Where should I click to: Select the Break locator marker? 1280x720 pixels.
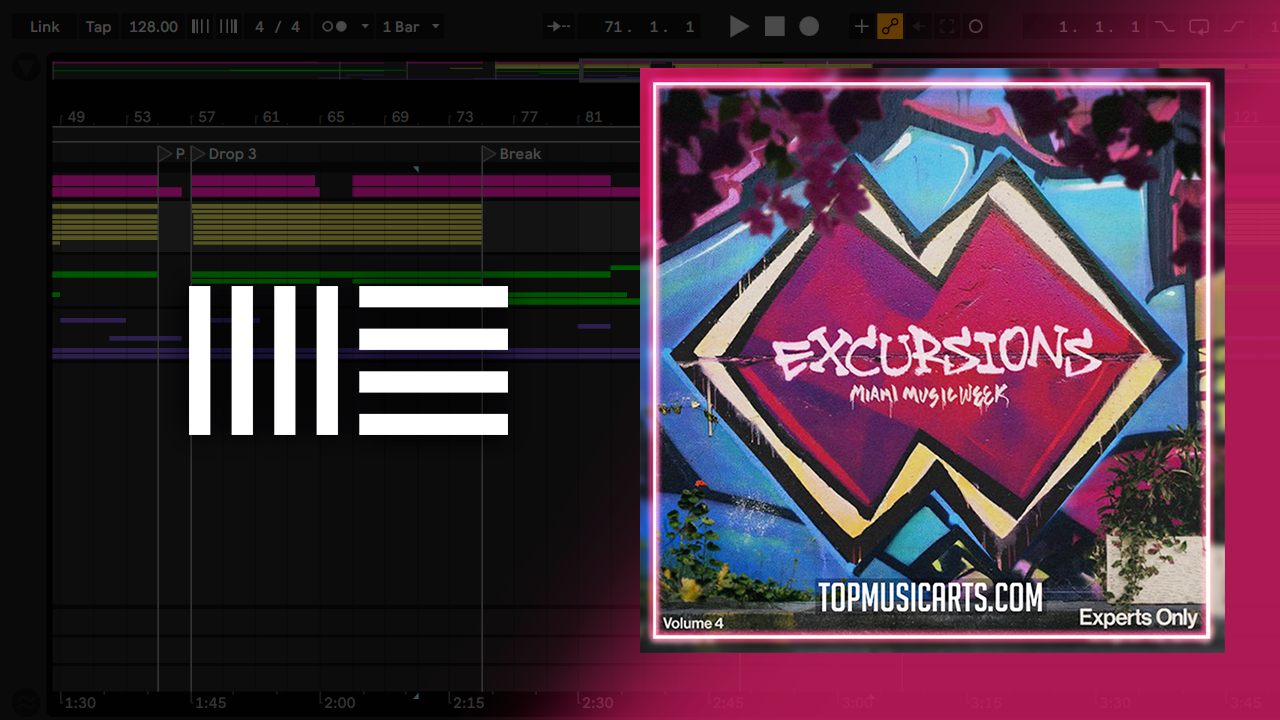tap(489, 154)
